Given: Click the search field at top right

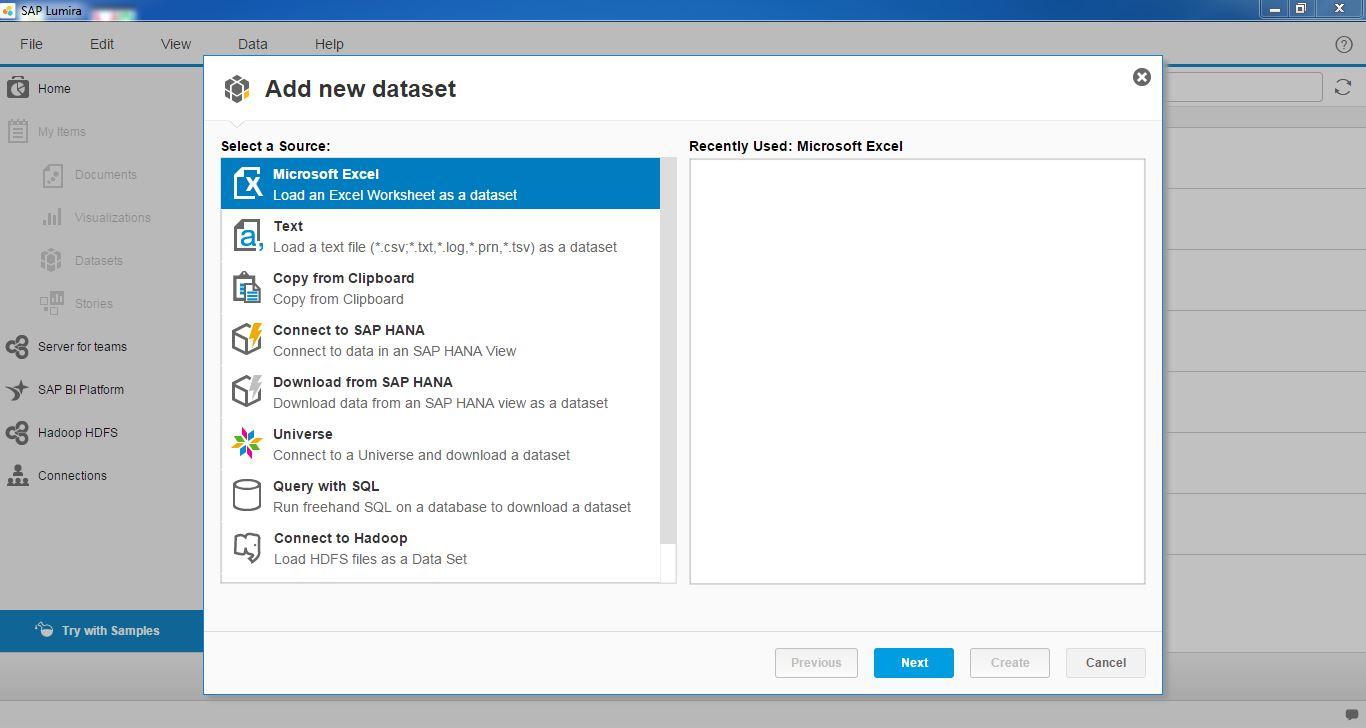Looking at the screenshot, I should pyautogui.click(x=1242, y=87).
